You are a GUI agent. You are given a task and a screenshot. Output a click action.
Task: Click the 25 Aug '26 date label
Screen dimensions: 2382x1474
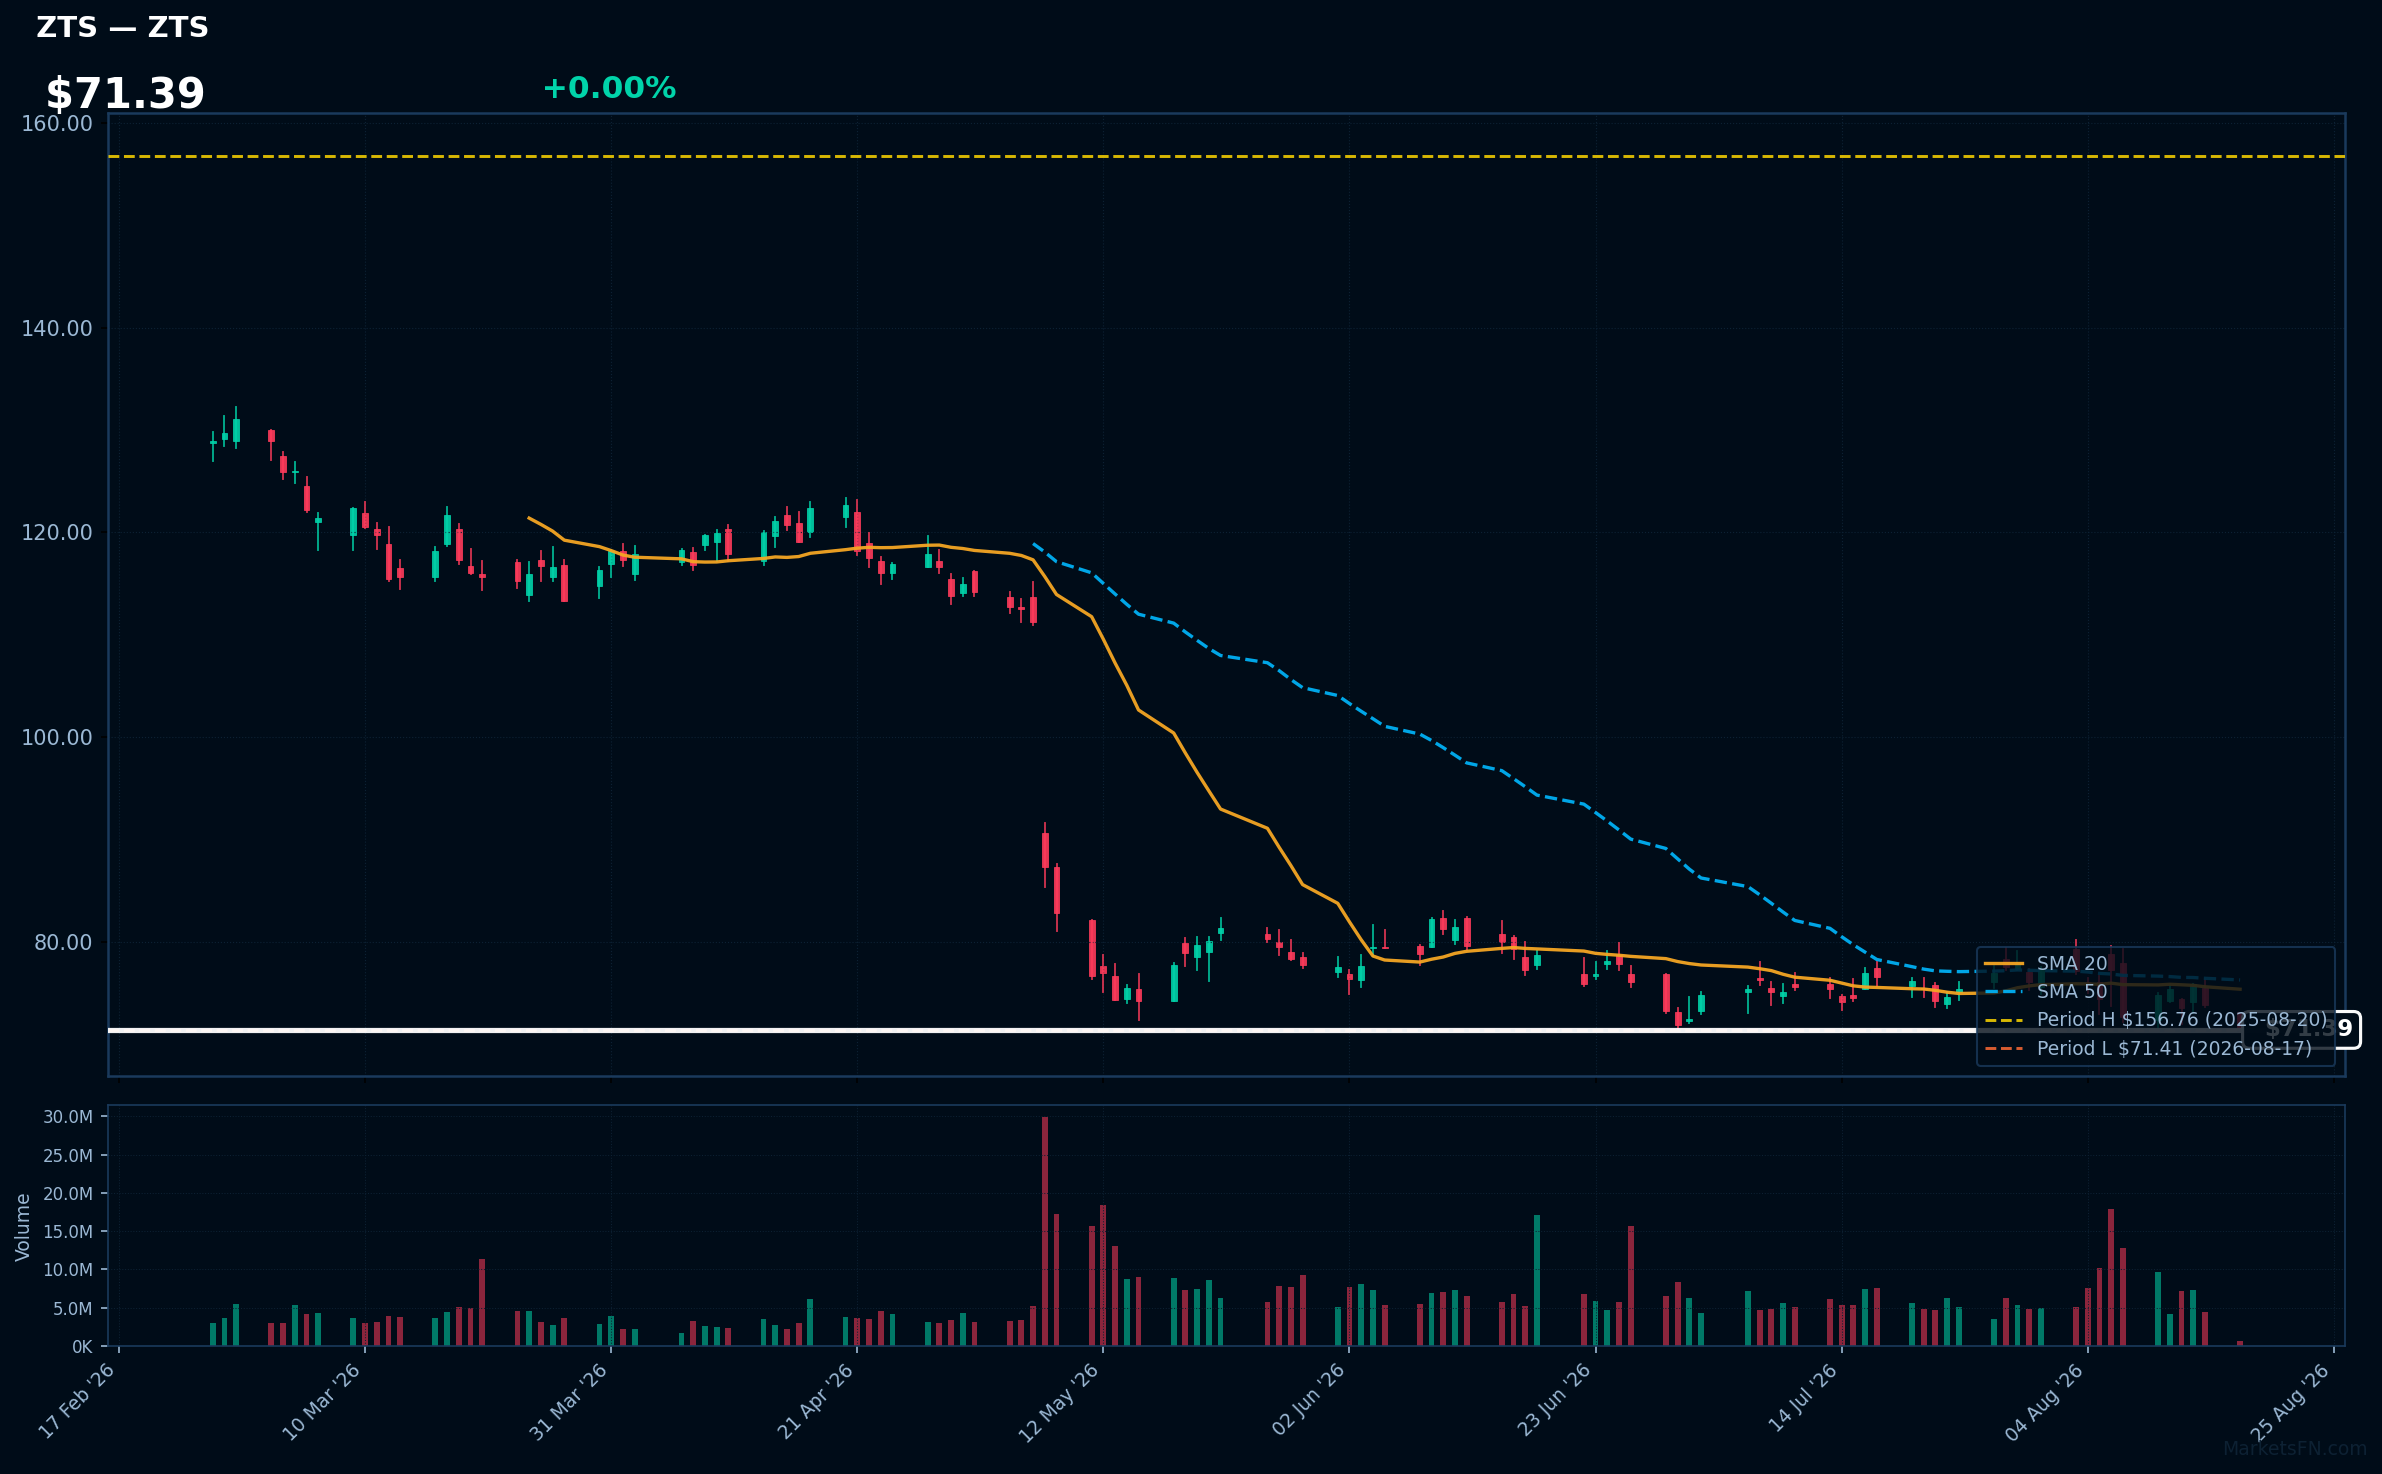pyautogui.click(x=2291, y=1402)
